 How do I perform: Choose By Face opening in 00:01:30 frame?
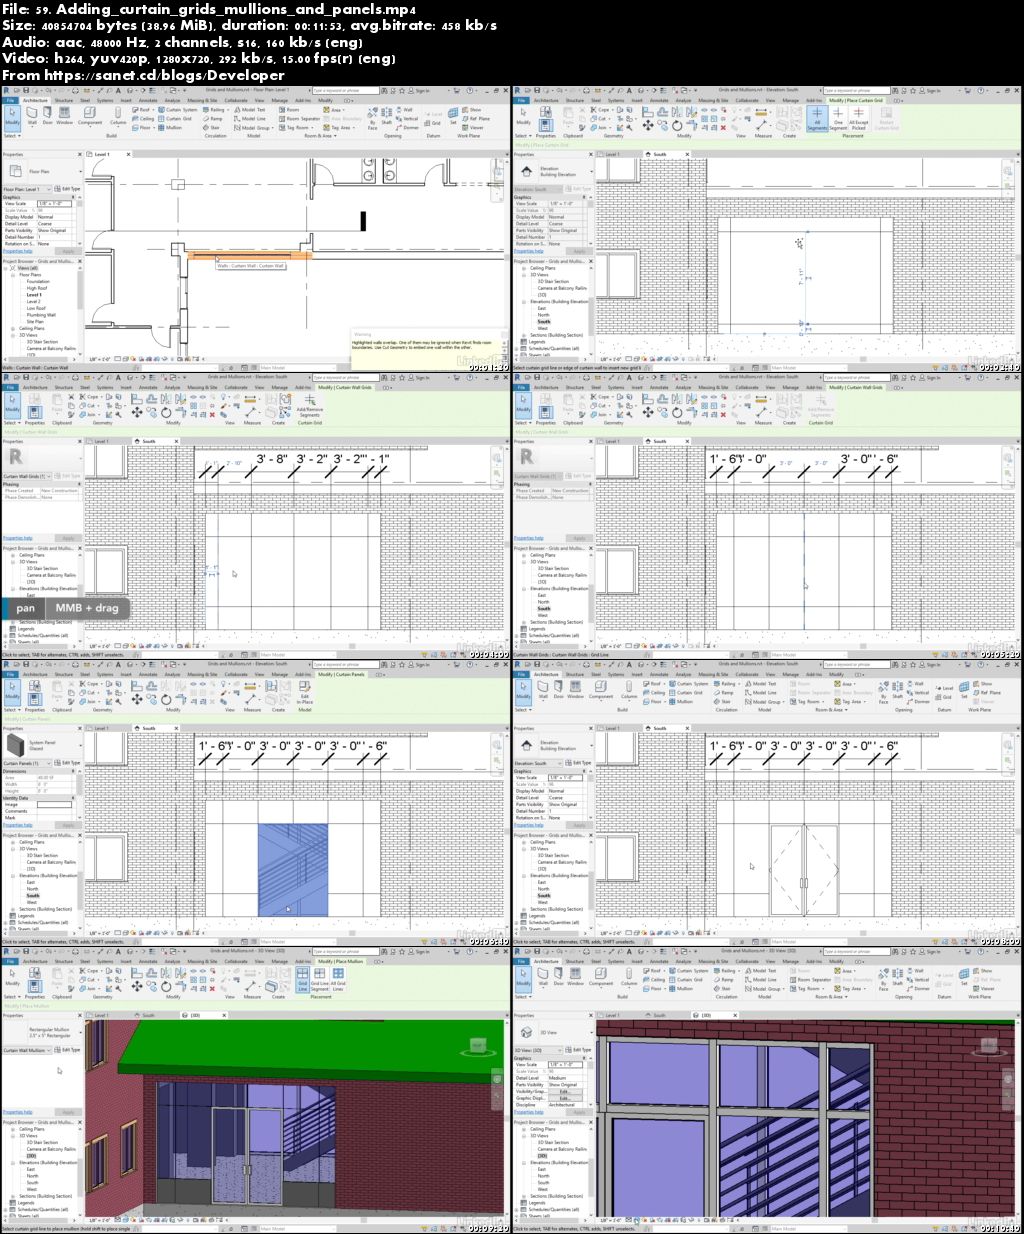[372, 116]
